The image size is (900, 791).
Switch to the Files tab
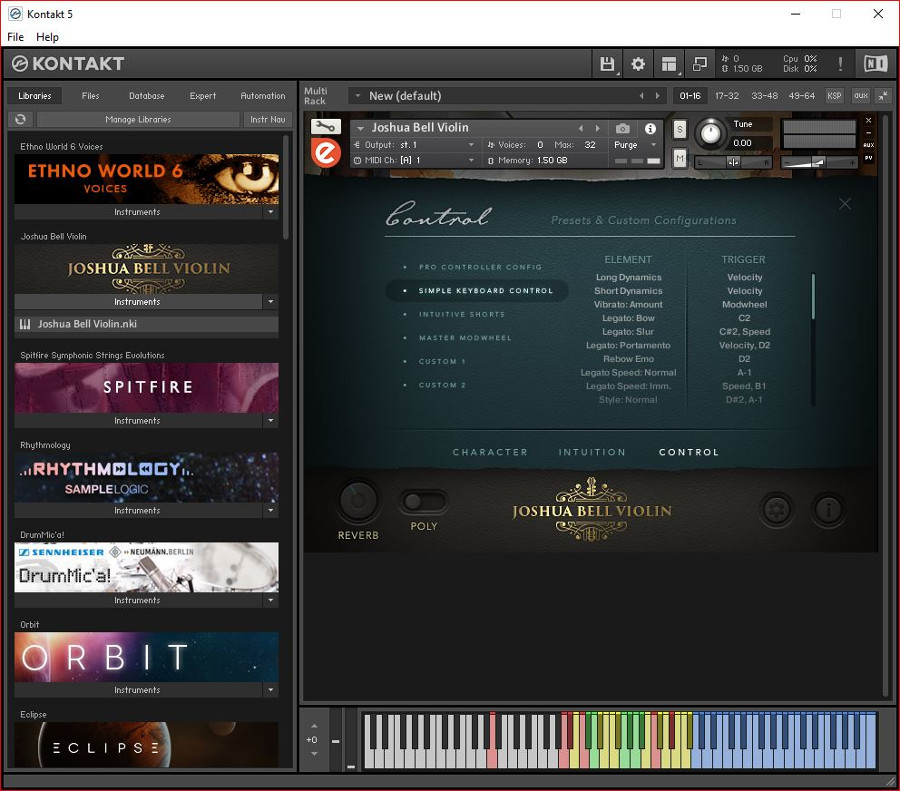(x=90, y=96)
